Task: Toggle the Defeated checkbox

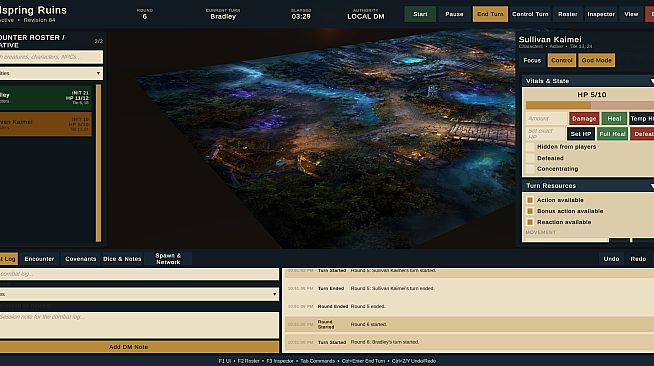Action: point(530,158)
